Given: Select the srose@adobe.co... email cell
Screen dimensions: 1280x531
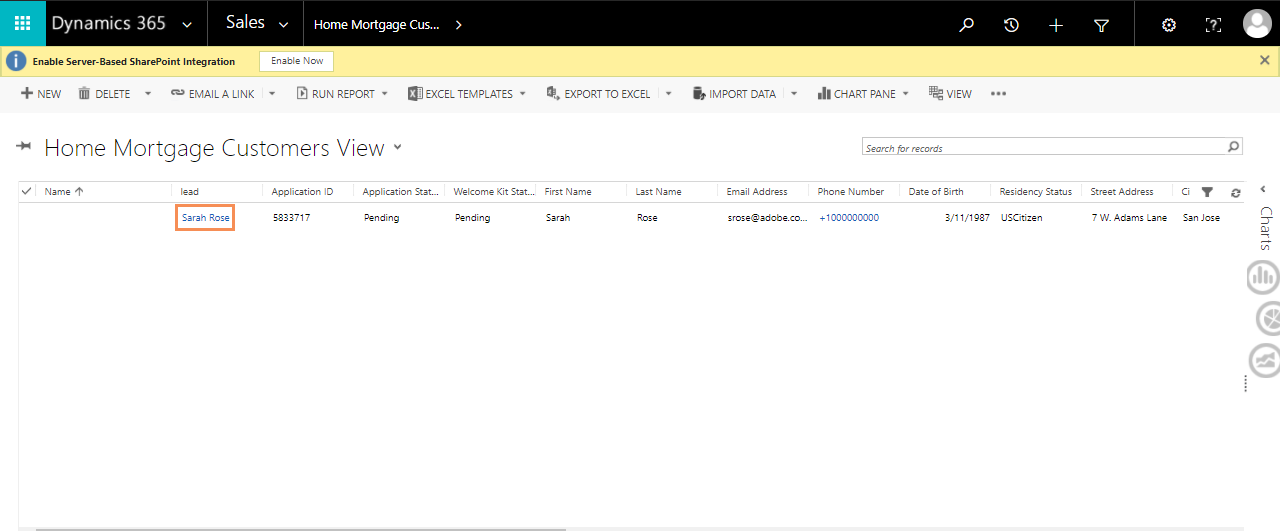Looking at the screenshot, I should click(x=767, y=217).
